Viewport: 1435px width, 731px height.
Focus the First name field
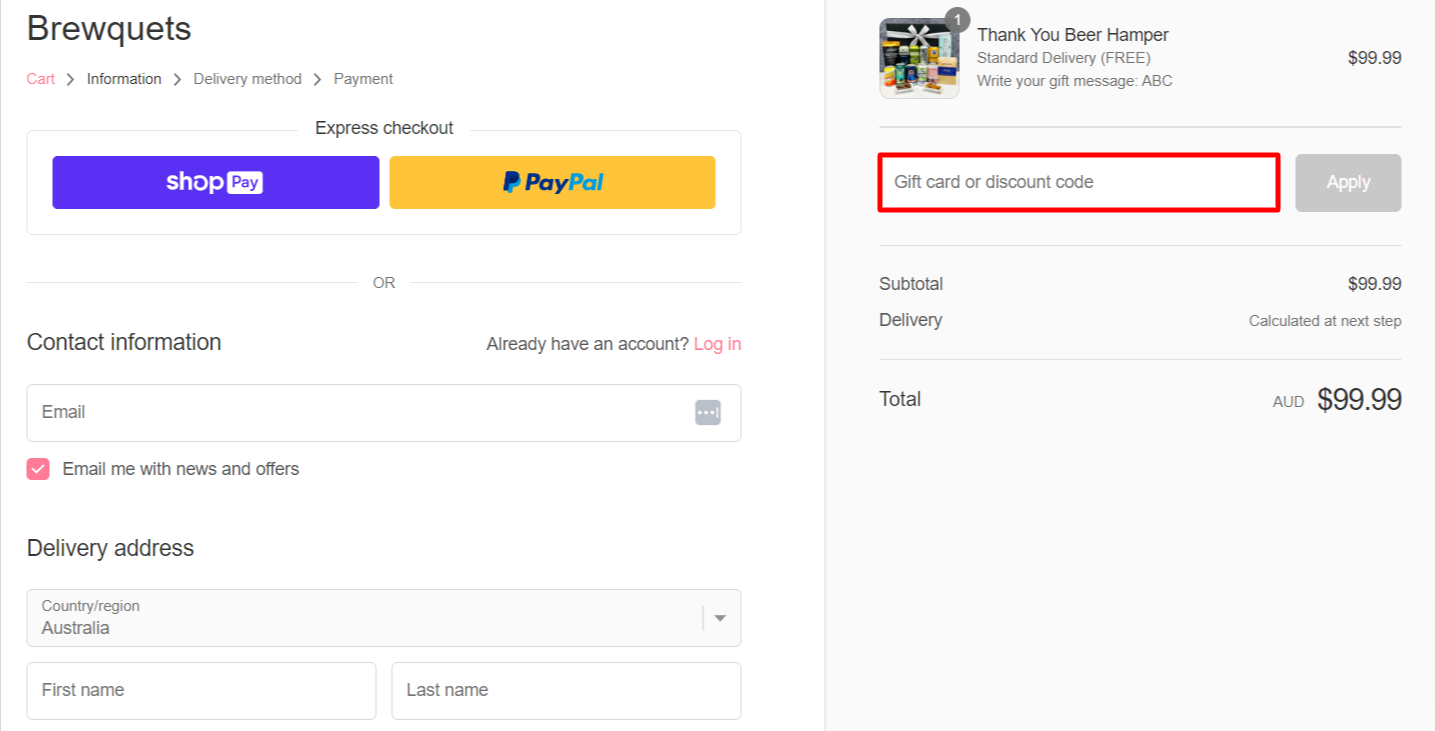(x=201, y=690)
